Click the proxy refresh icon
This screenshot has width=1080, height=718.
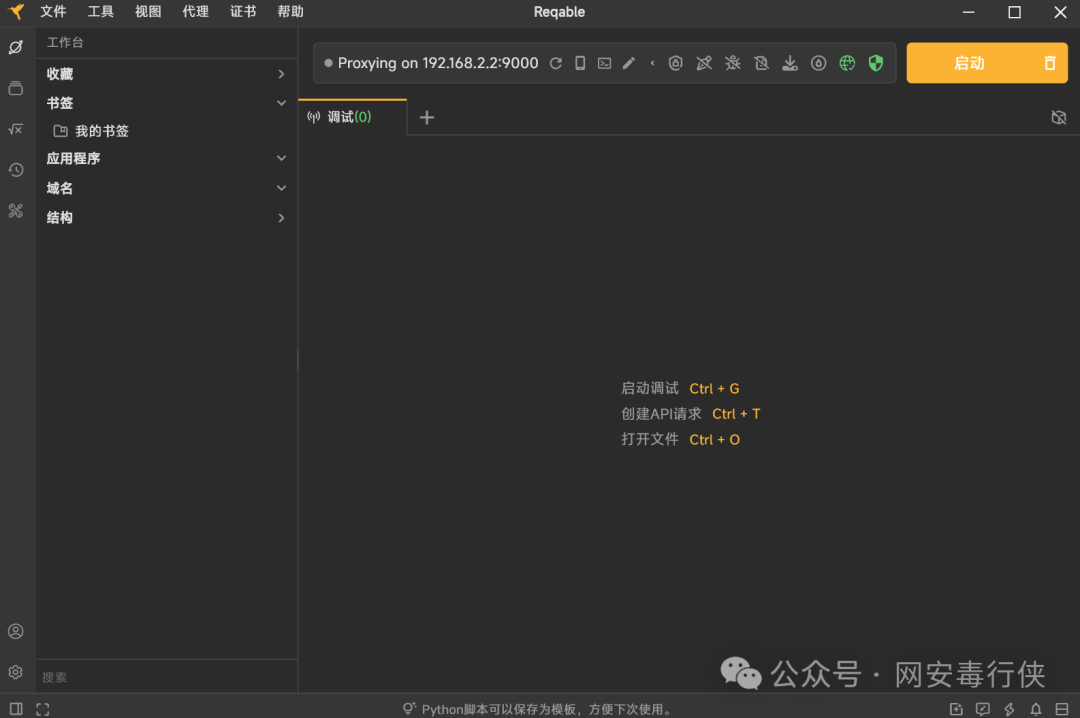pos(556,63)
